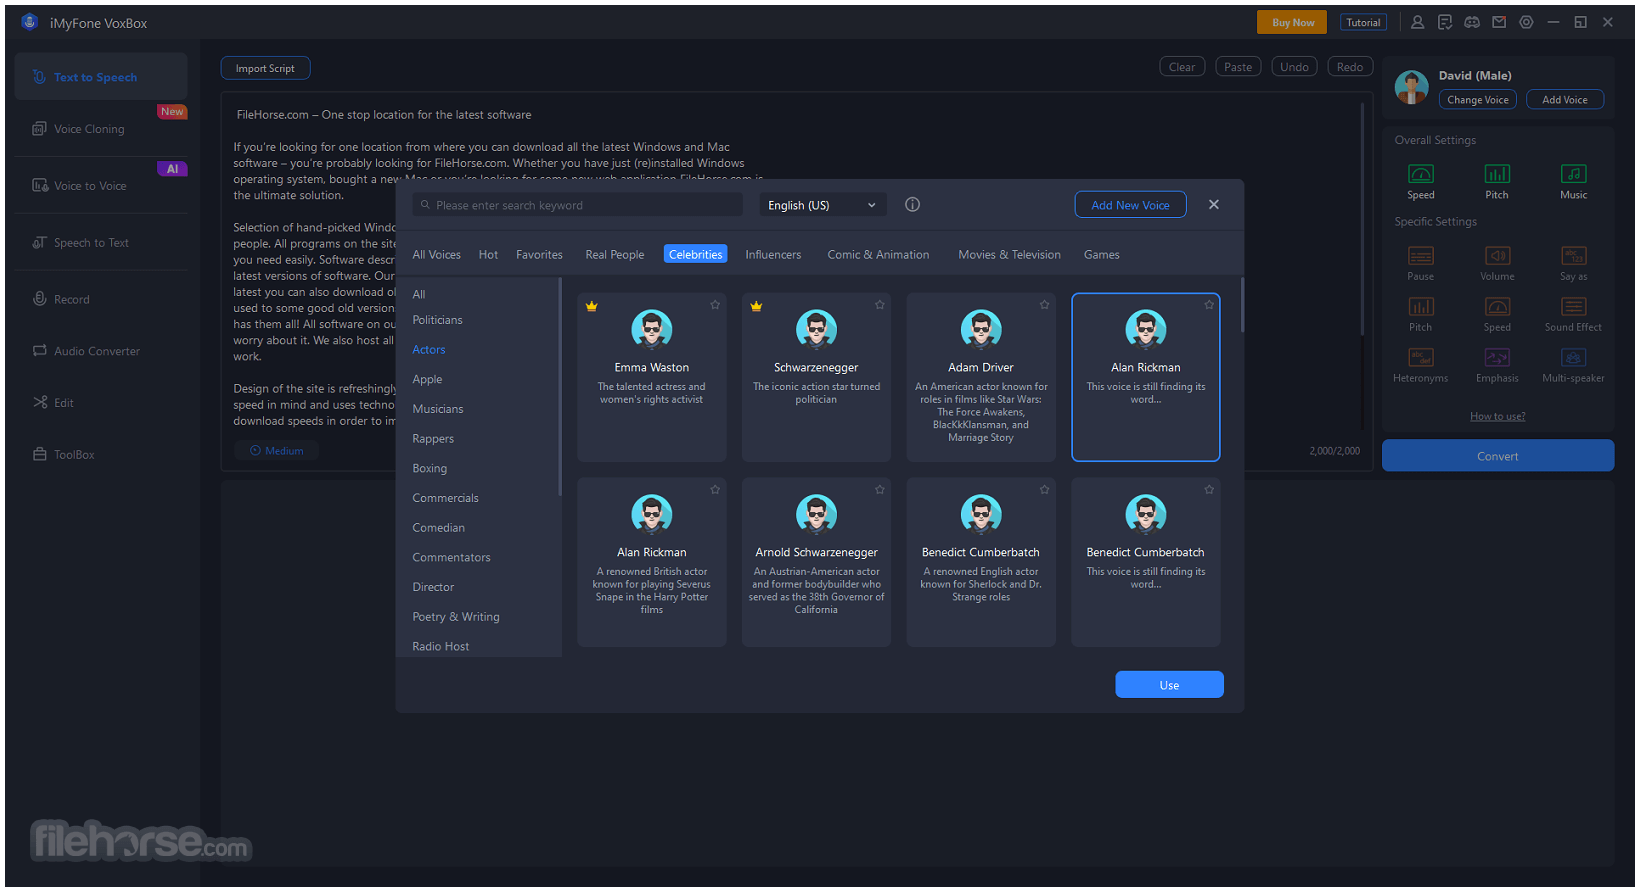
Task: Switch to the Hot tab
Action: tap(488, 255)
